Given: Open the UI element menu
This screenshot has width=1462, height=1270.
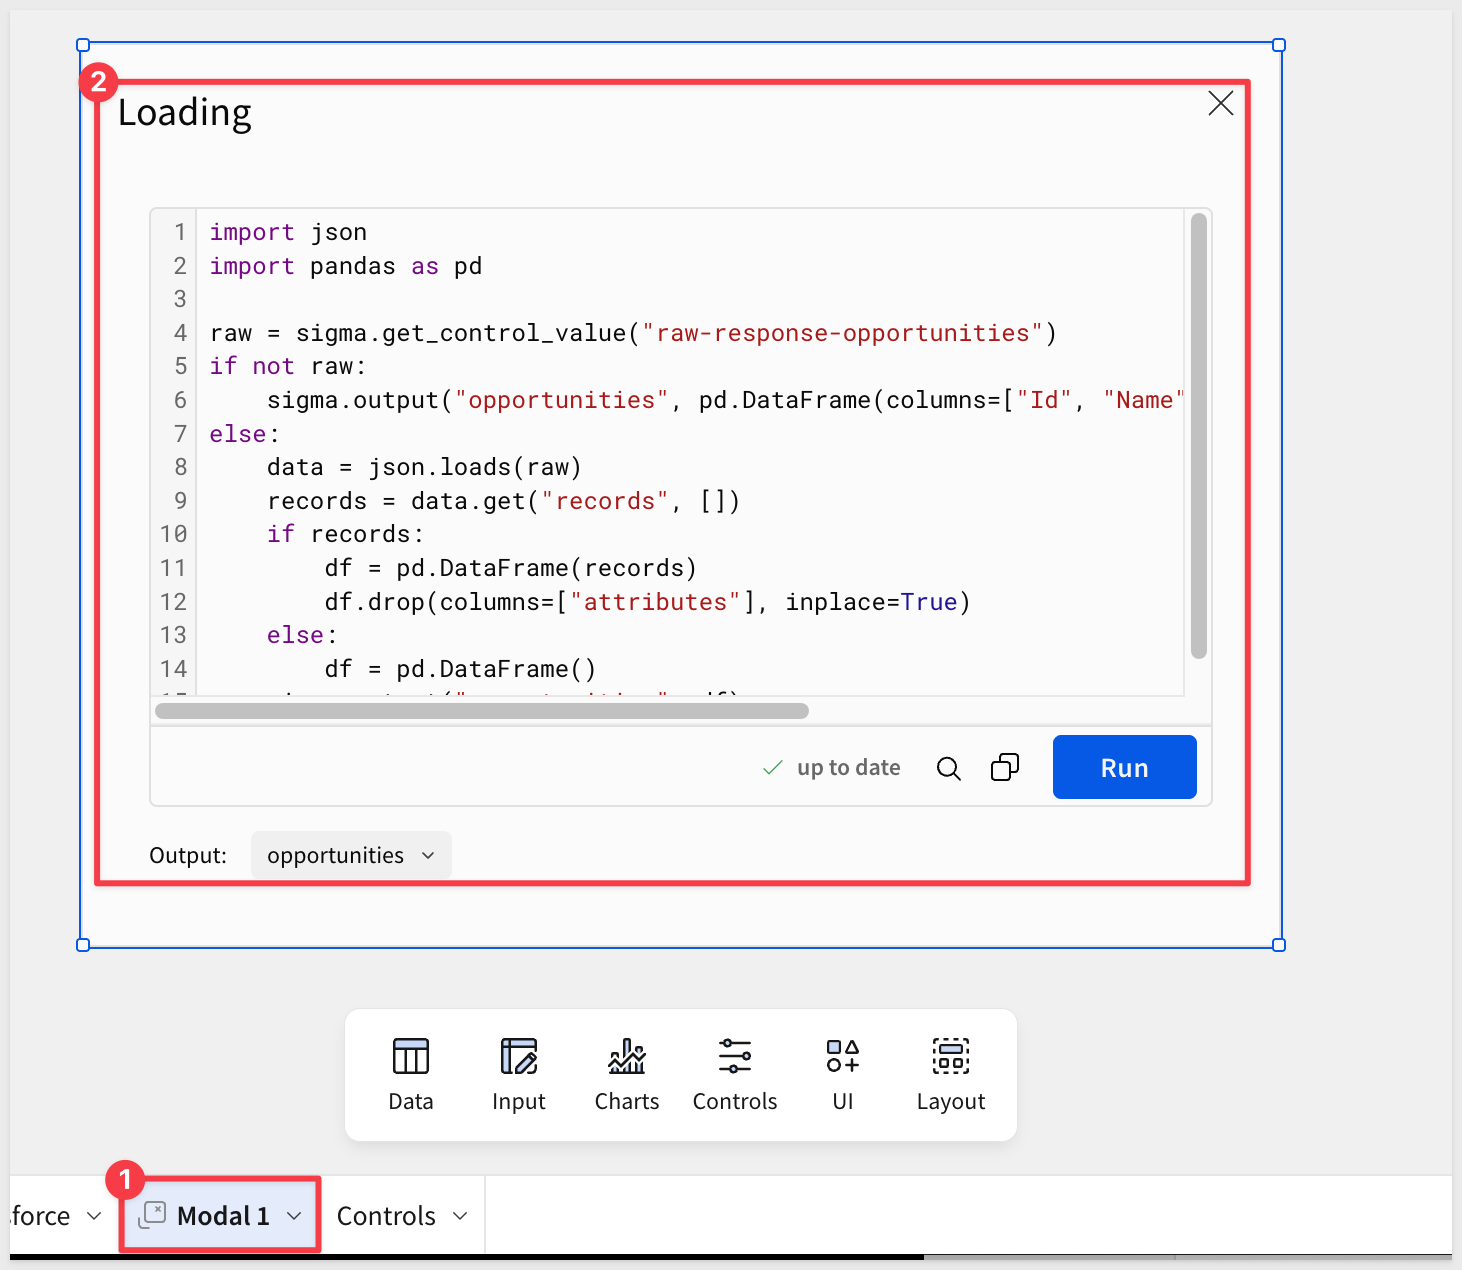Looking at the screenshot, I should click(842, 1074).
